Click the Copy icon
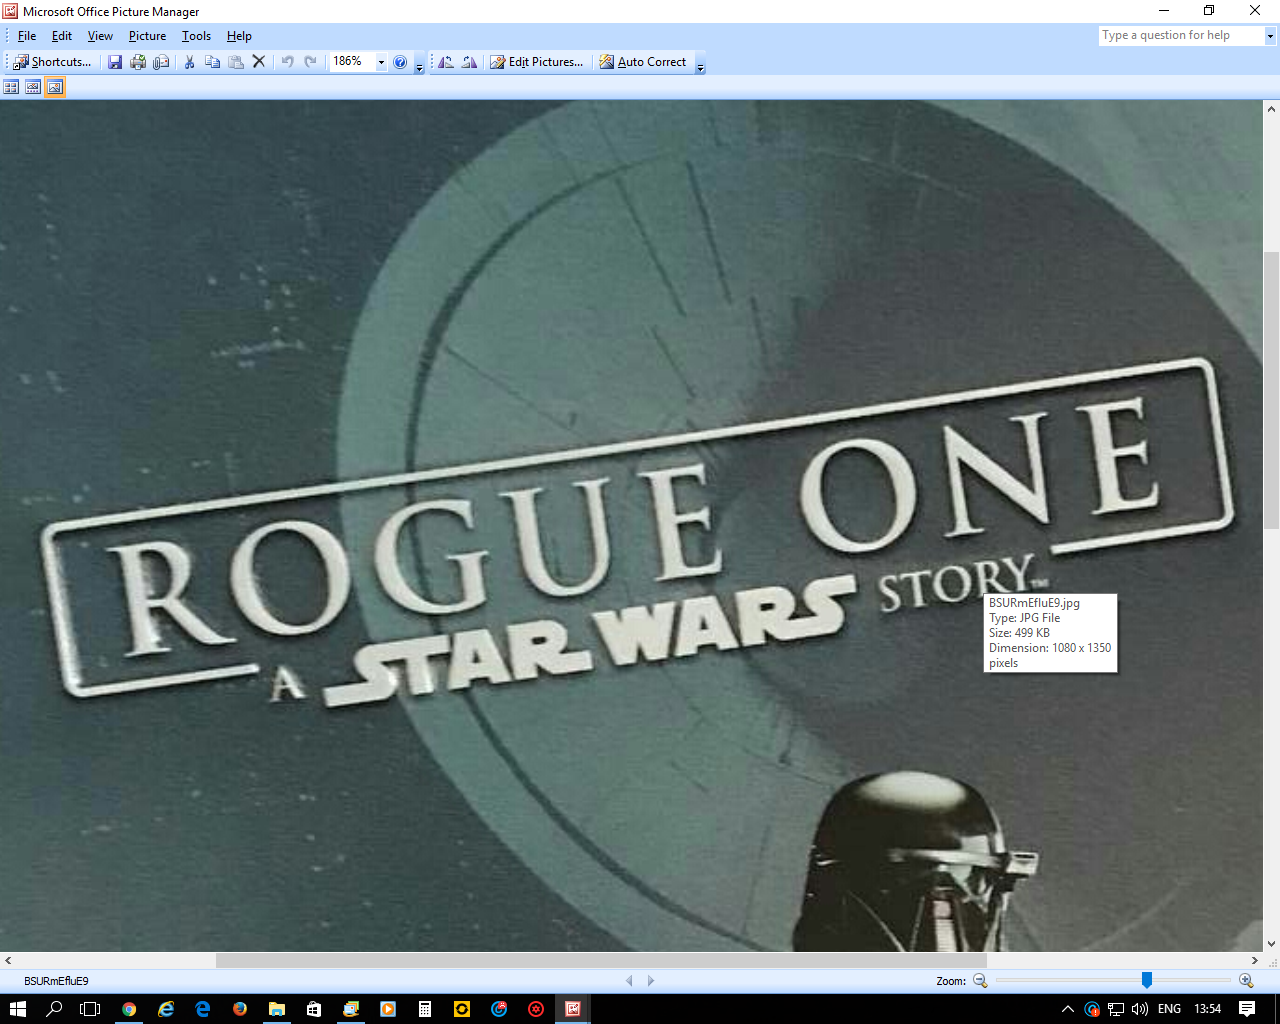1280x1024 pixels. pyautogui.click(x=212, y=62)
